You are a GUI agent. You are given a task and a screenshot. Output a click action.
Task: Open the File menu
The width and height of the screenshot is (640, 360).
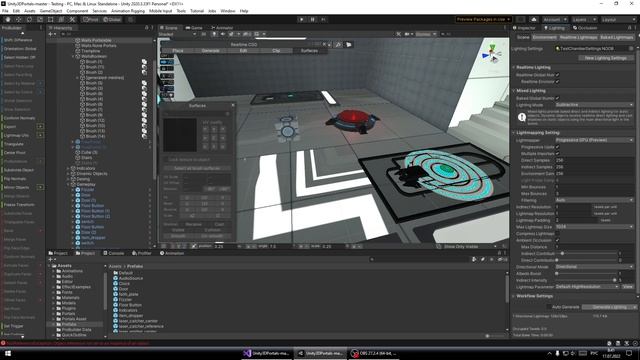click(x=5, y=11)
